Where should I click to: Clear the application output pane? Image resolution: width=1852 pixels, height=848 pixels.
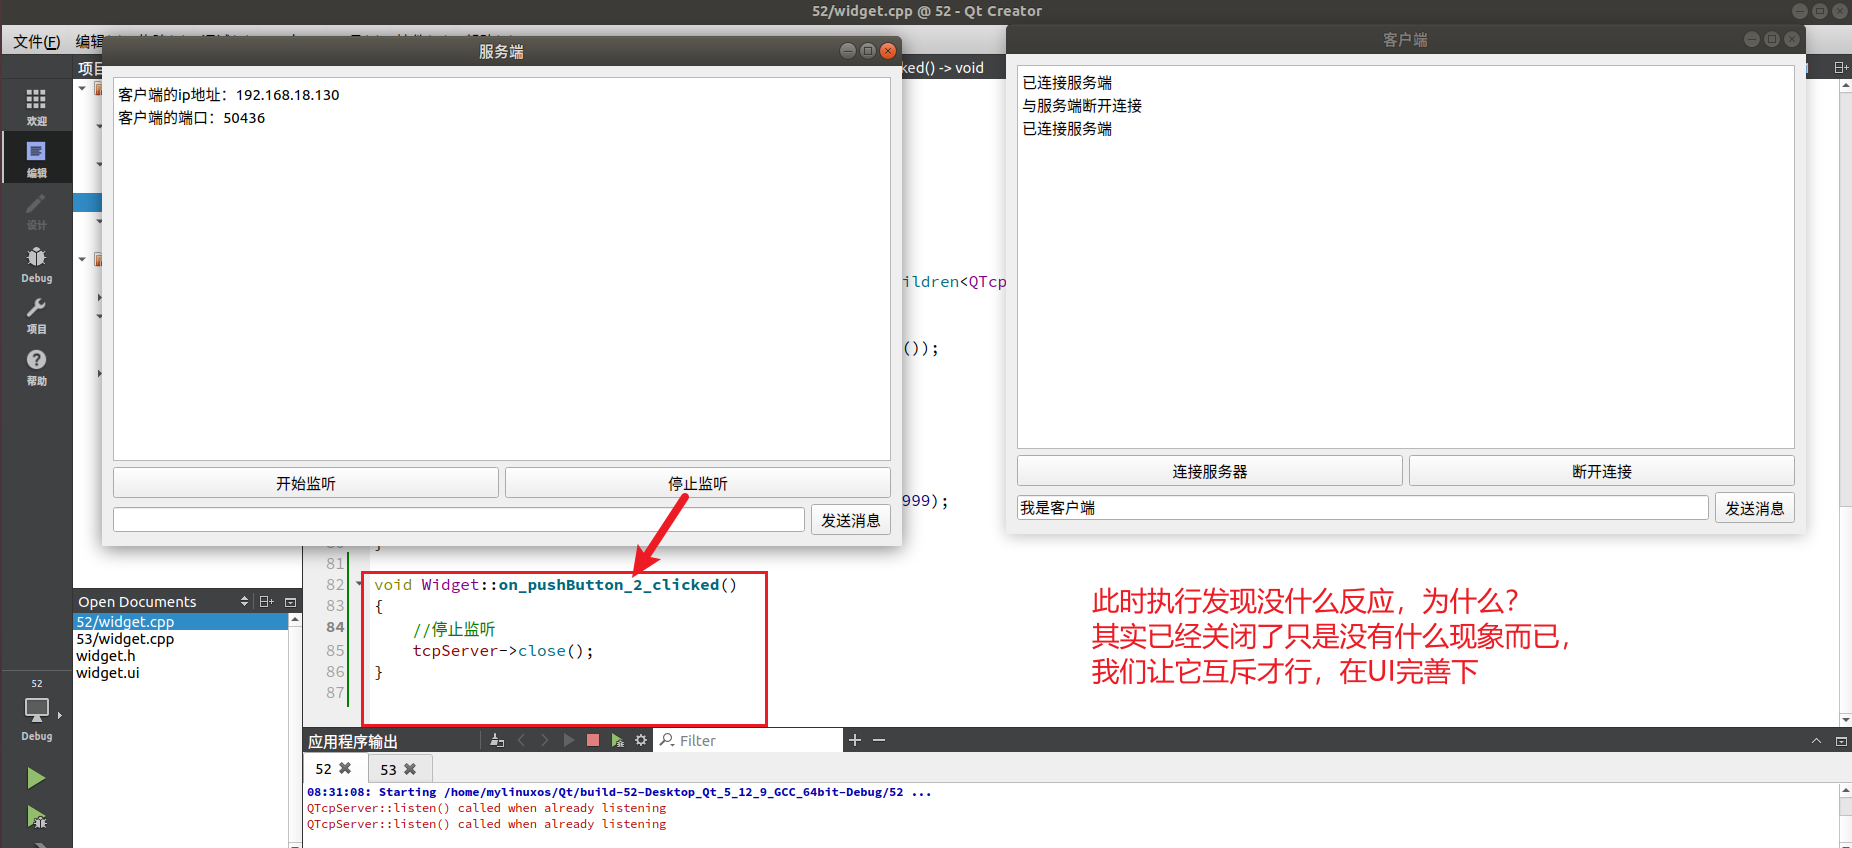pos(497,740)
